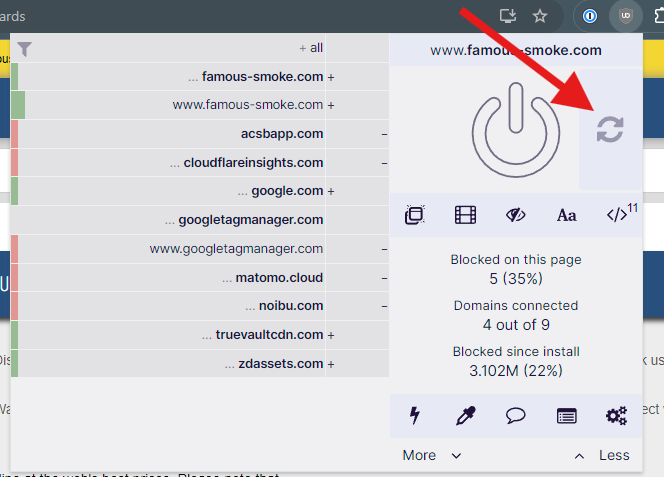The image size is (664, 477).
Task: Click the '4 out of 9' domains value
Action: coord(516,325)
